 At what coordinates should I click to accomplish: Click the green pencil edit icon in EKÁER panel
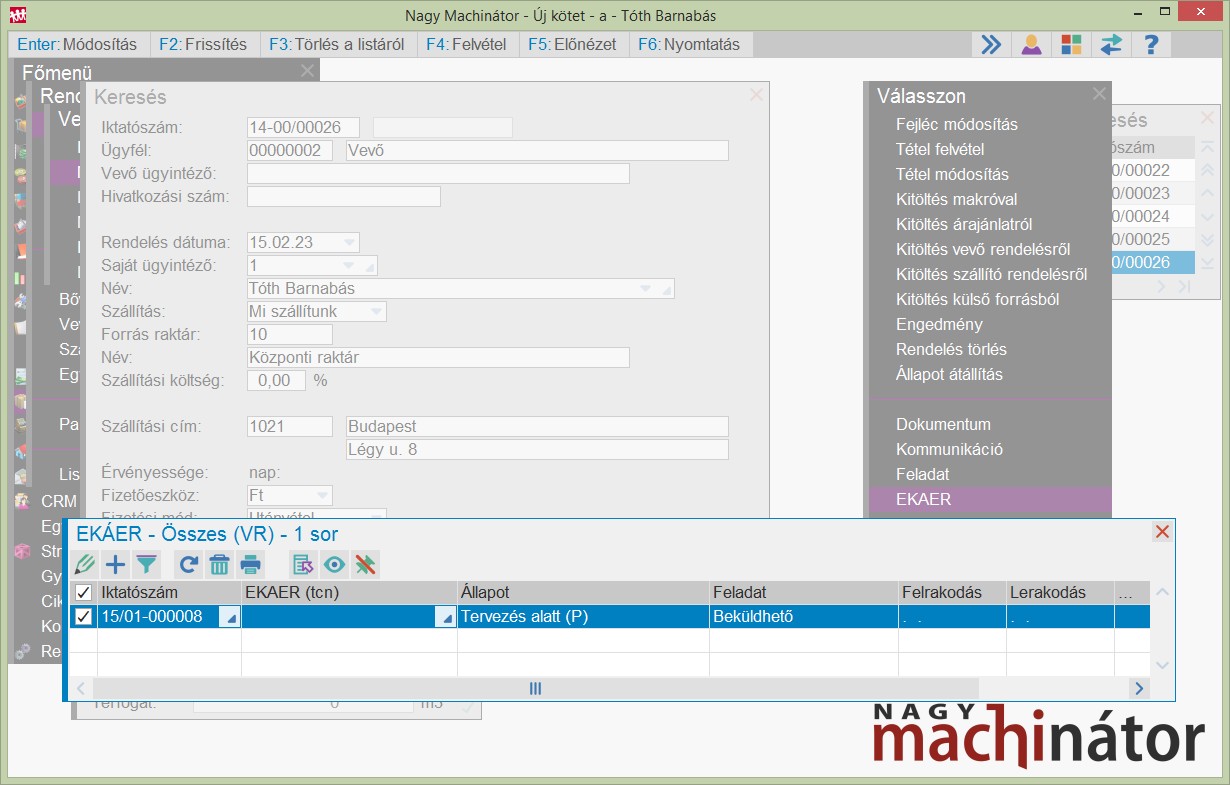coord(86,564)
